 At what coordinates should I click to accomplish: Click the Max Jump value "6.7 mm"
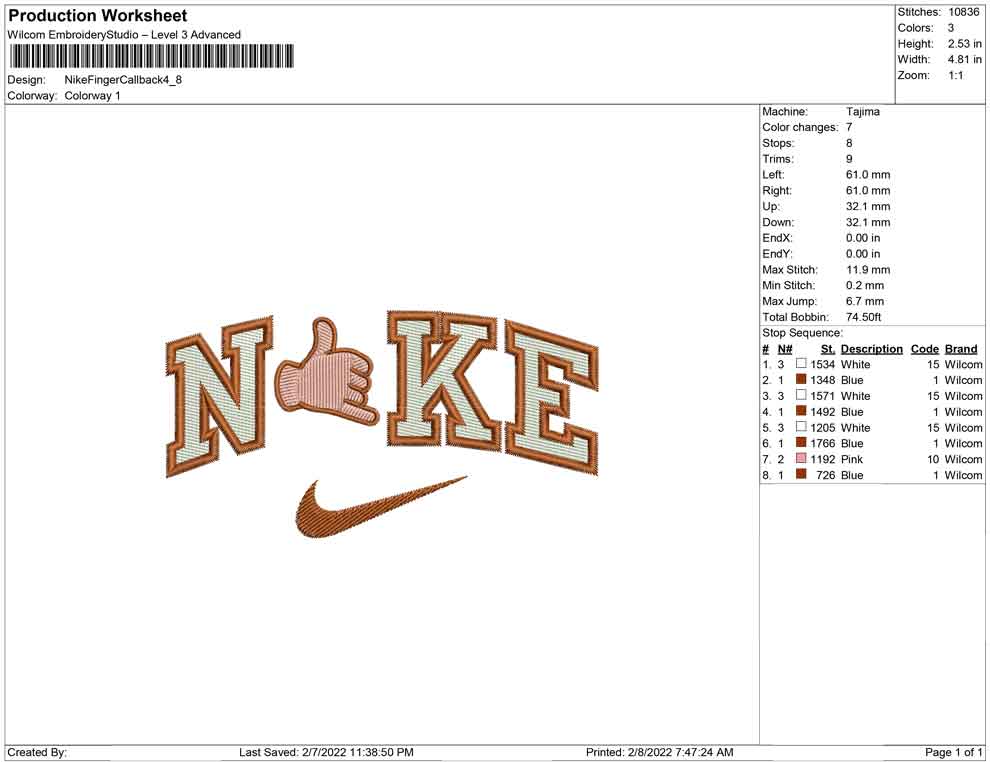pos(865,301)
